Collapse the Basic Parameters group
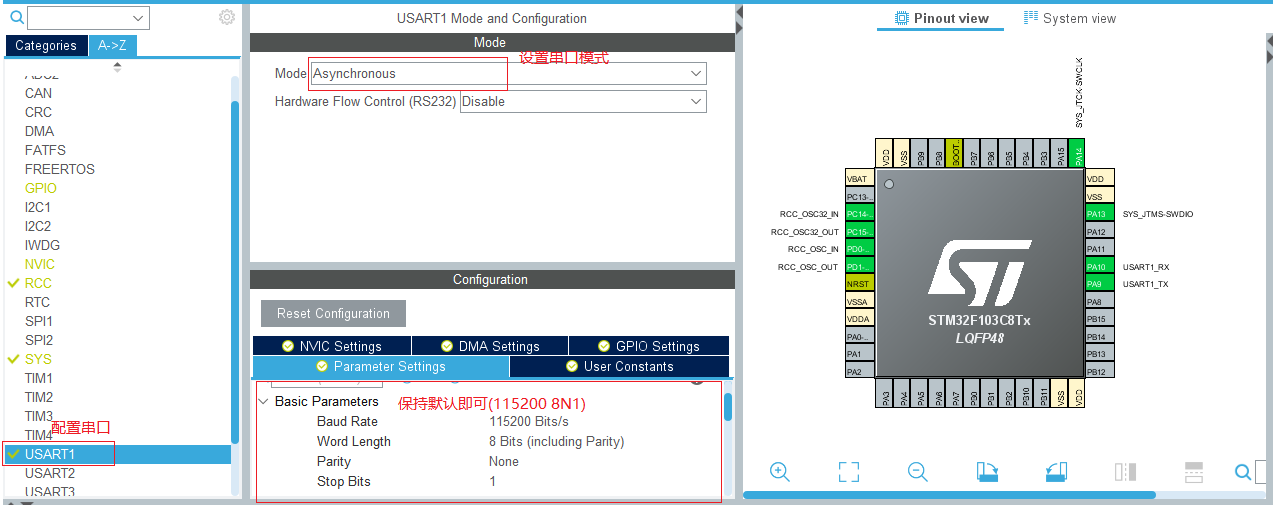This screenshot has height=505, width=1273. coord(264,401)
